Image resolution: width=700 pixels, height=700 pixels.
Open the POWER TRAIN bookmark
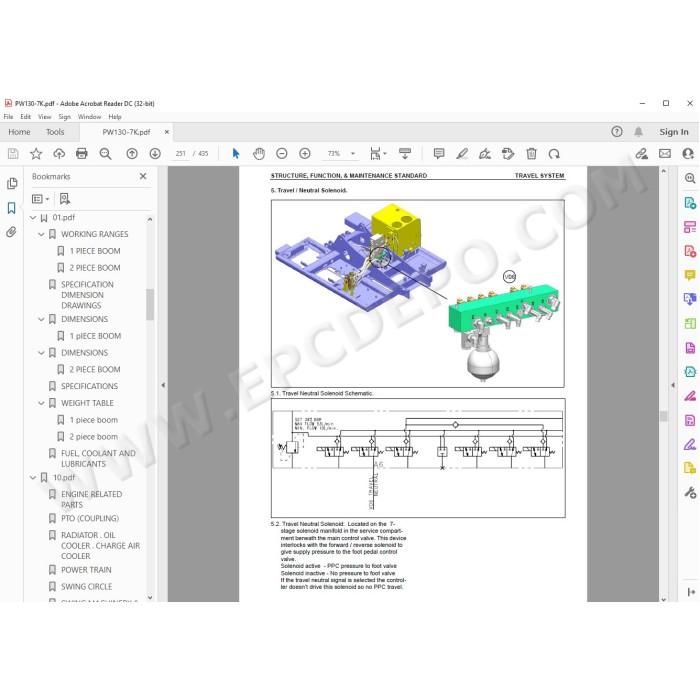coord(86,570)
